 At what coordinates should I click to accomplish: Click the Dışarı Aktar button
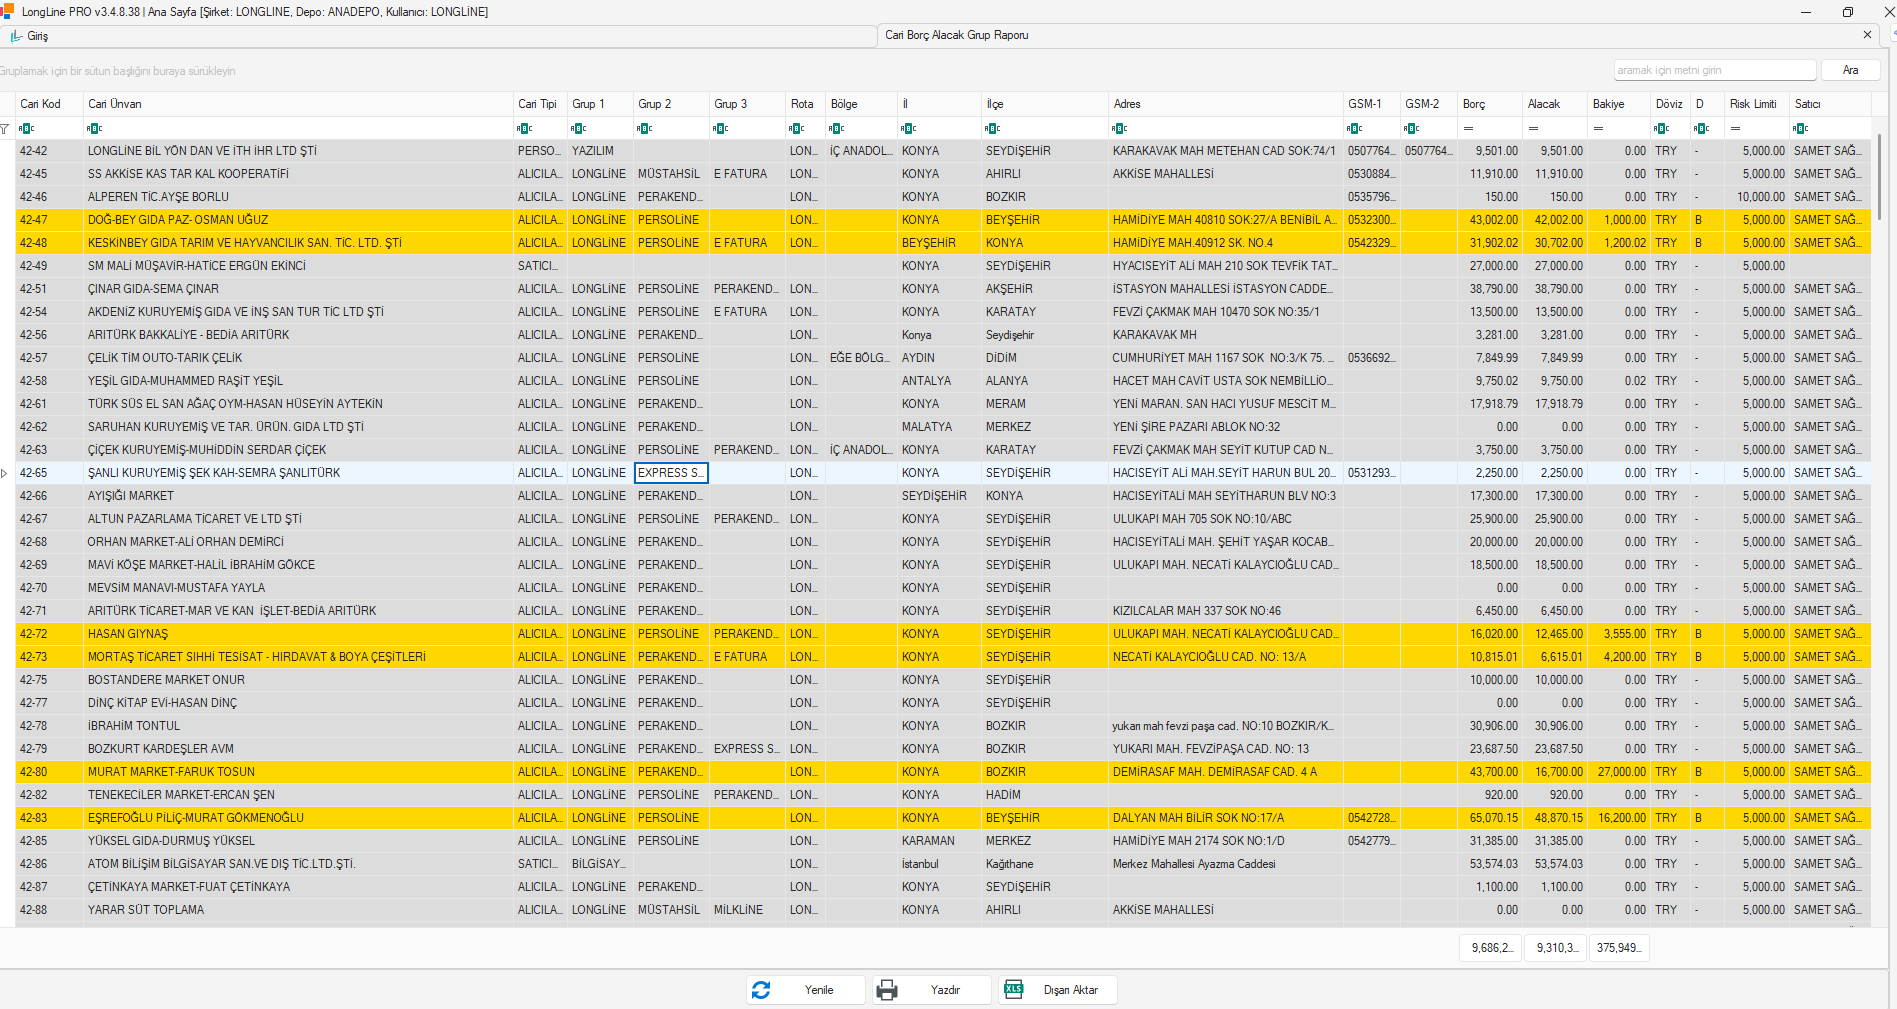[x=1057, y=990]
